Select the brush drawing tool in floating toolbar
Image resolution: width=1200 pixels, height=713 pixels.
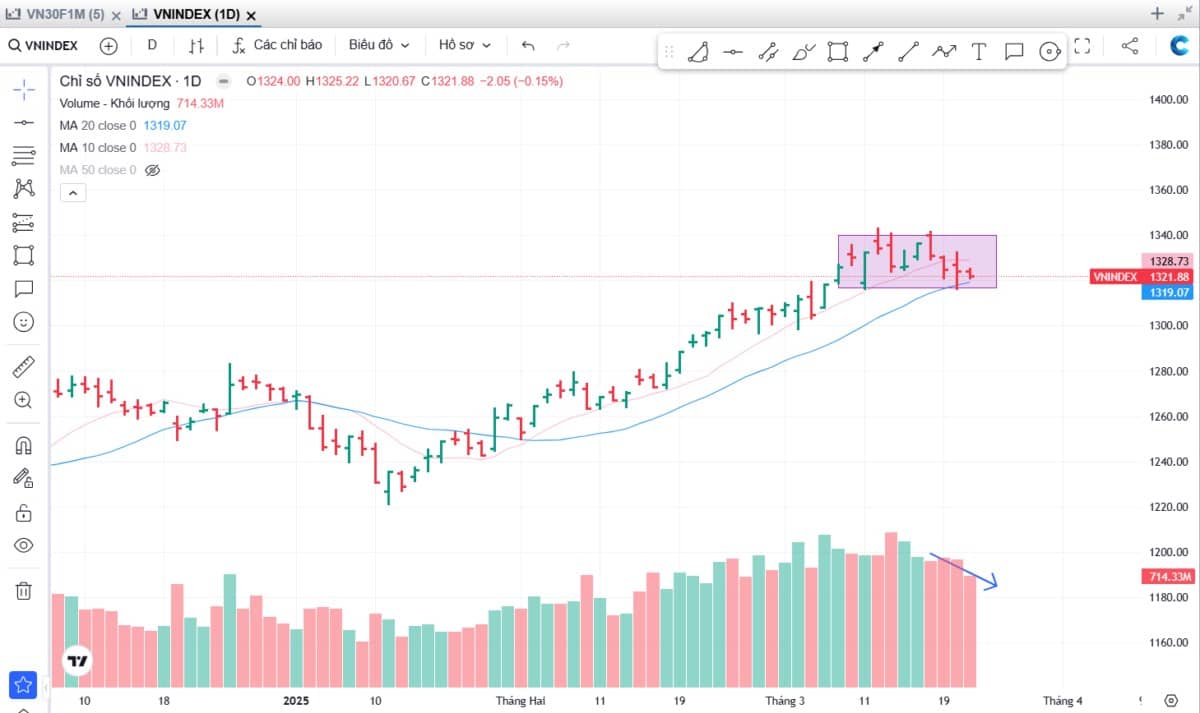point(803,52)
